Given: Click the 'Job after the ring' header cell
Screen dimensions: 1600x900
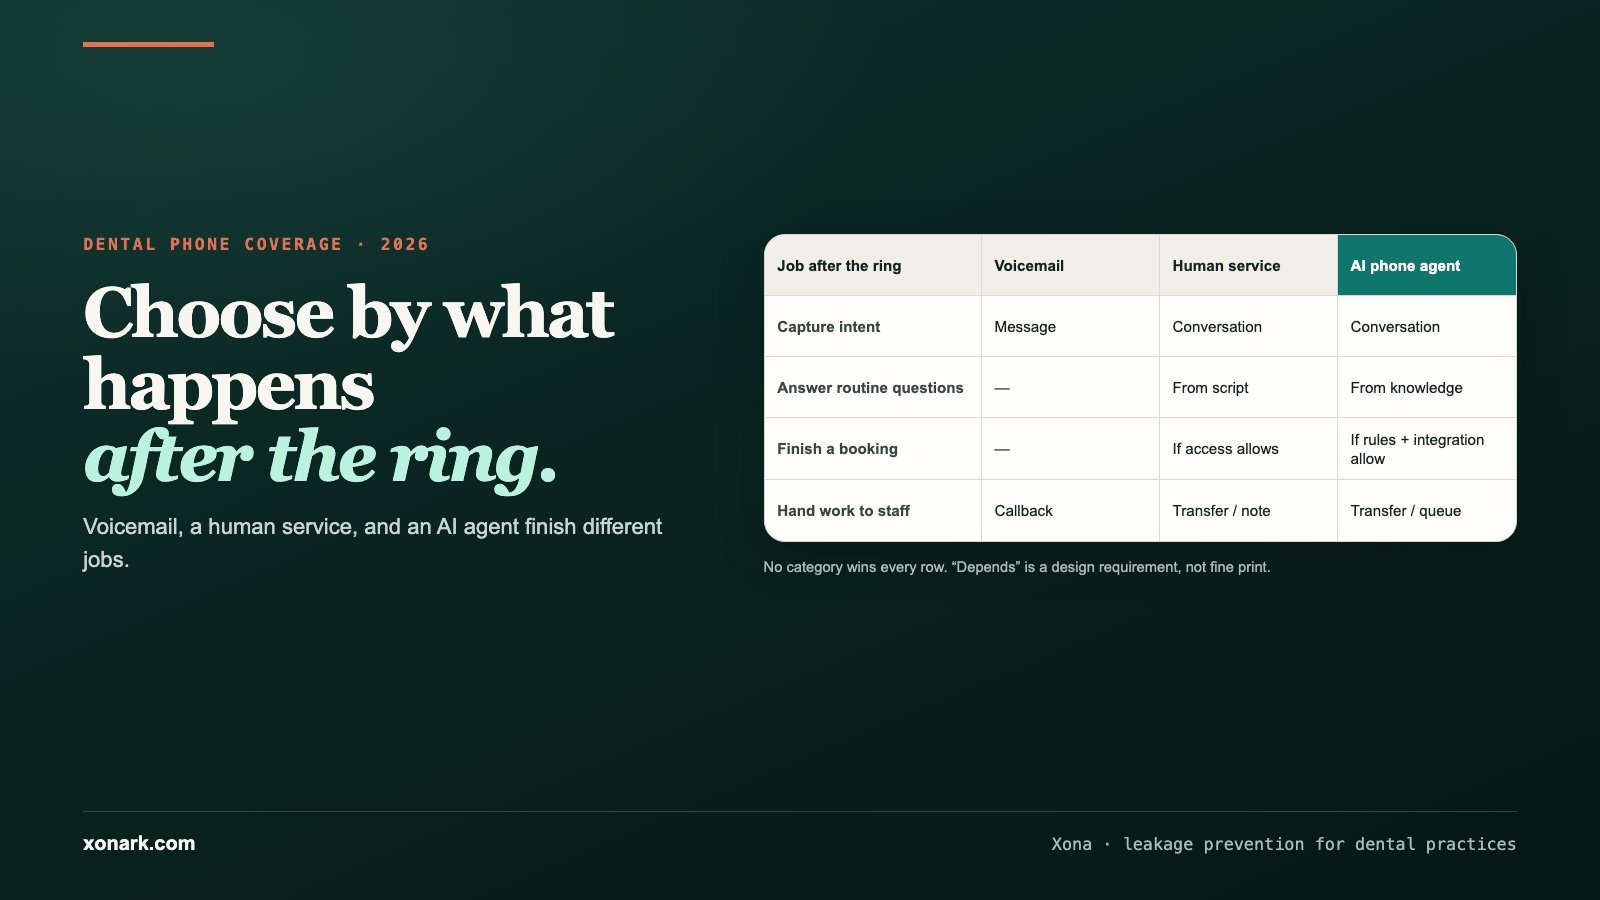Looking at the screenshot, I should click(873, 265).
